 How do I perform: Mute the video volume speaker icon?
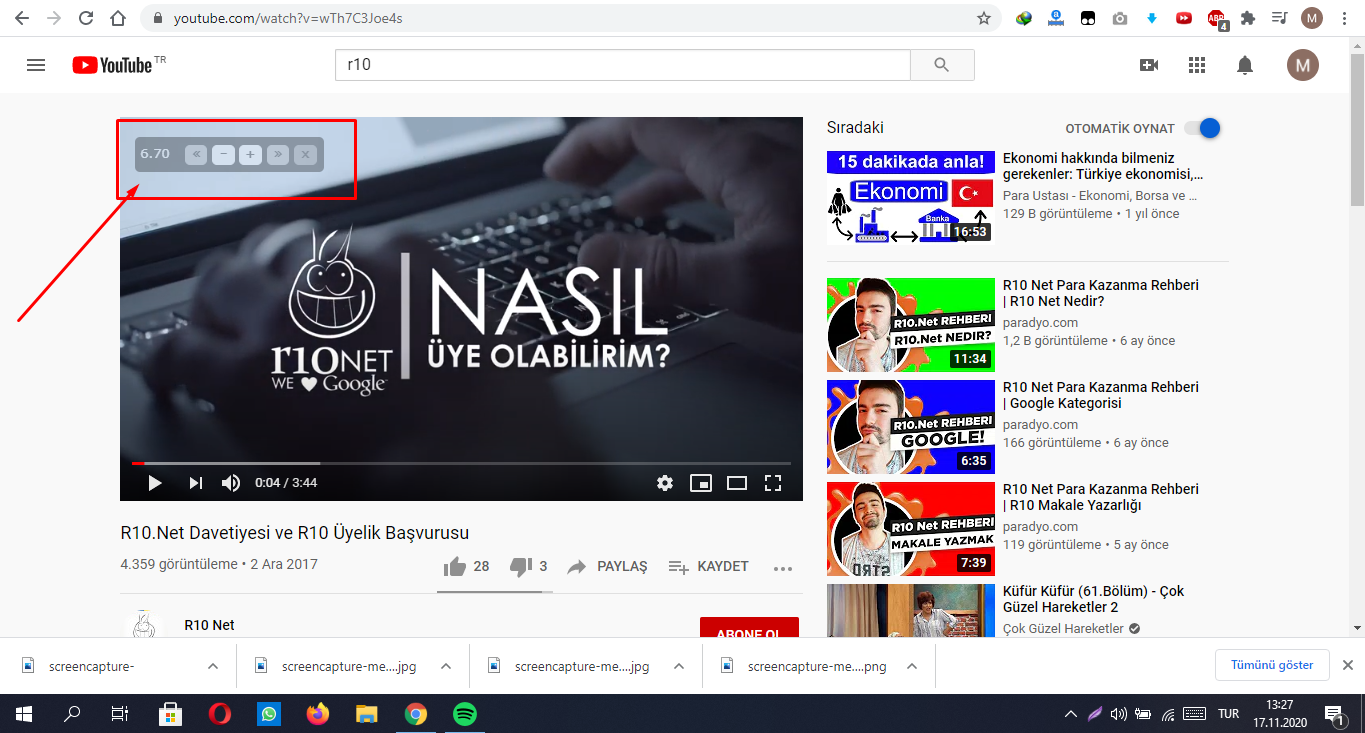[x=231, y=483]
